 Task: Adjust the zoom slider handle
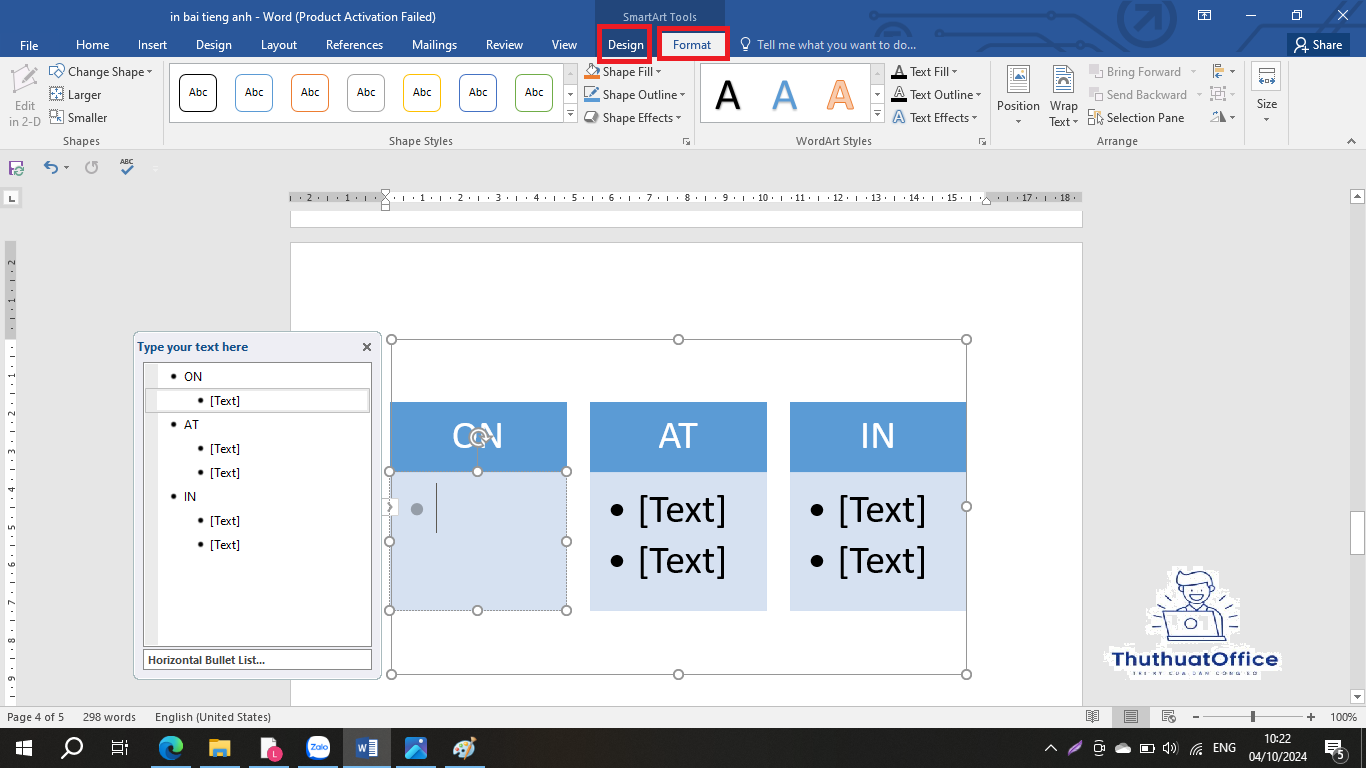tap(1253, 717)
